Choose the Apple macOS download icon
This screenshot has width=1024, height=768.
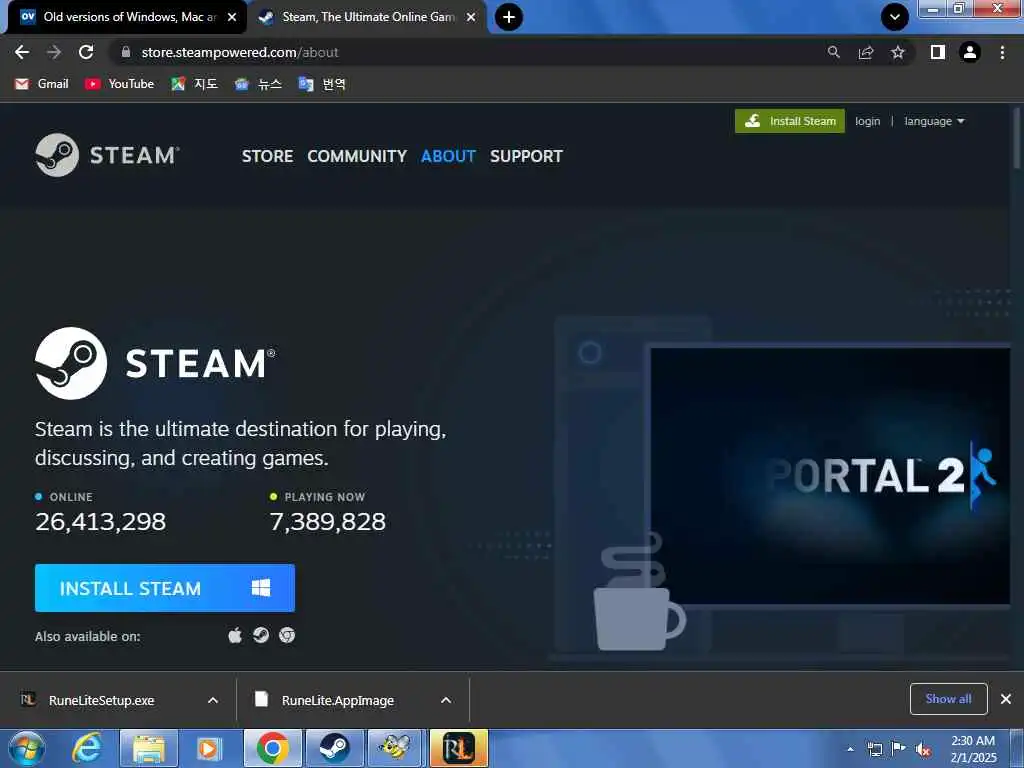pyautogui.click(x=235, y=635)
